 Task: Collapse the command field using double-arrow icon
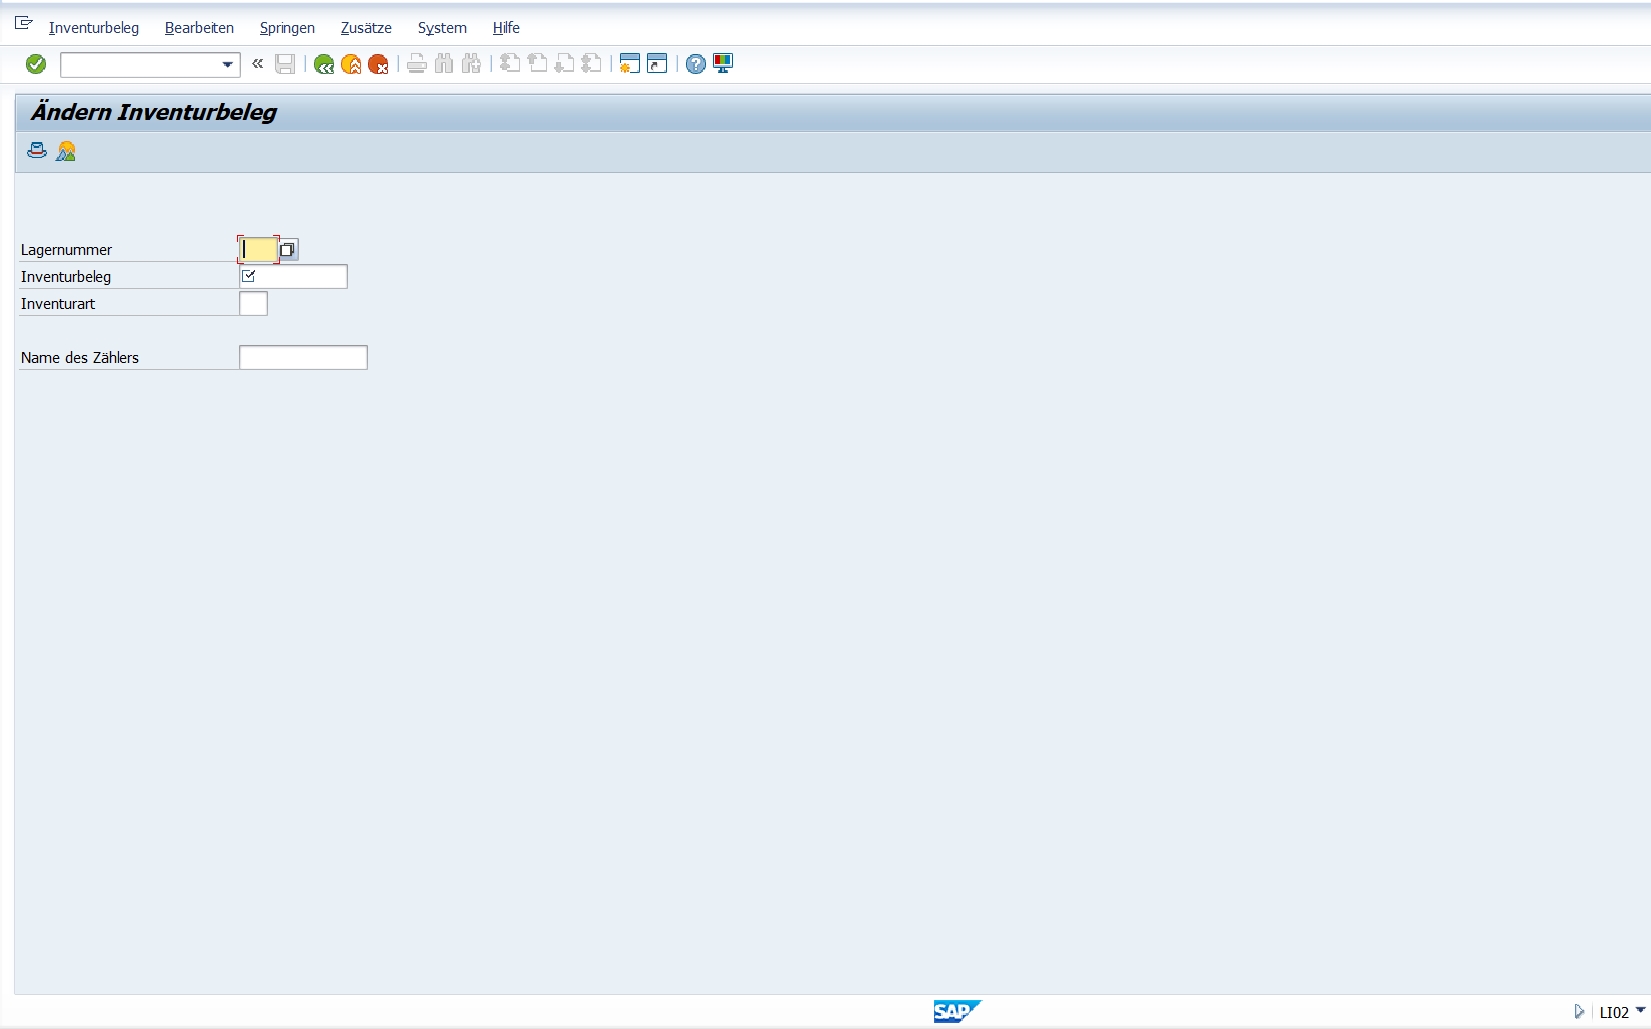click(257, 64)
